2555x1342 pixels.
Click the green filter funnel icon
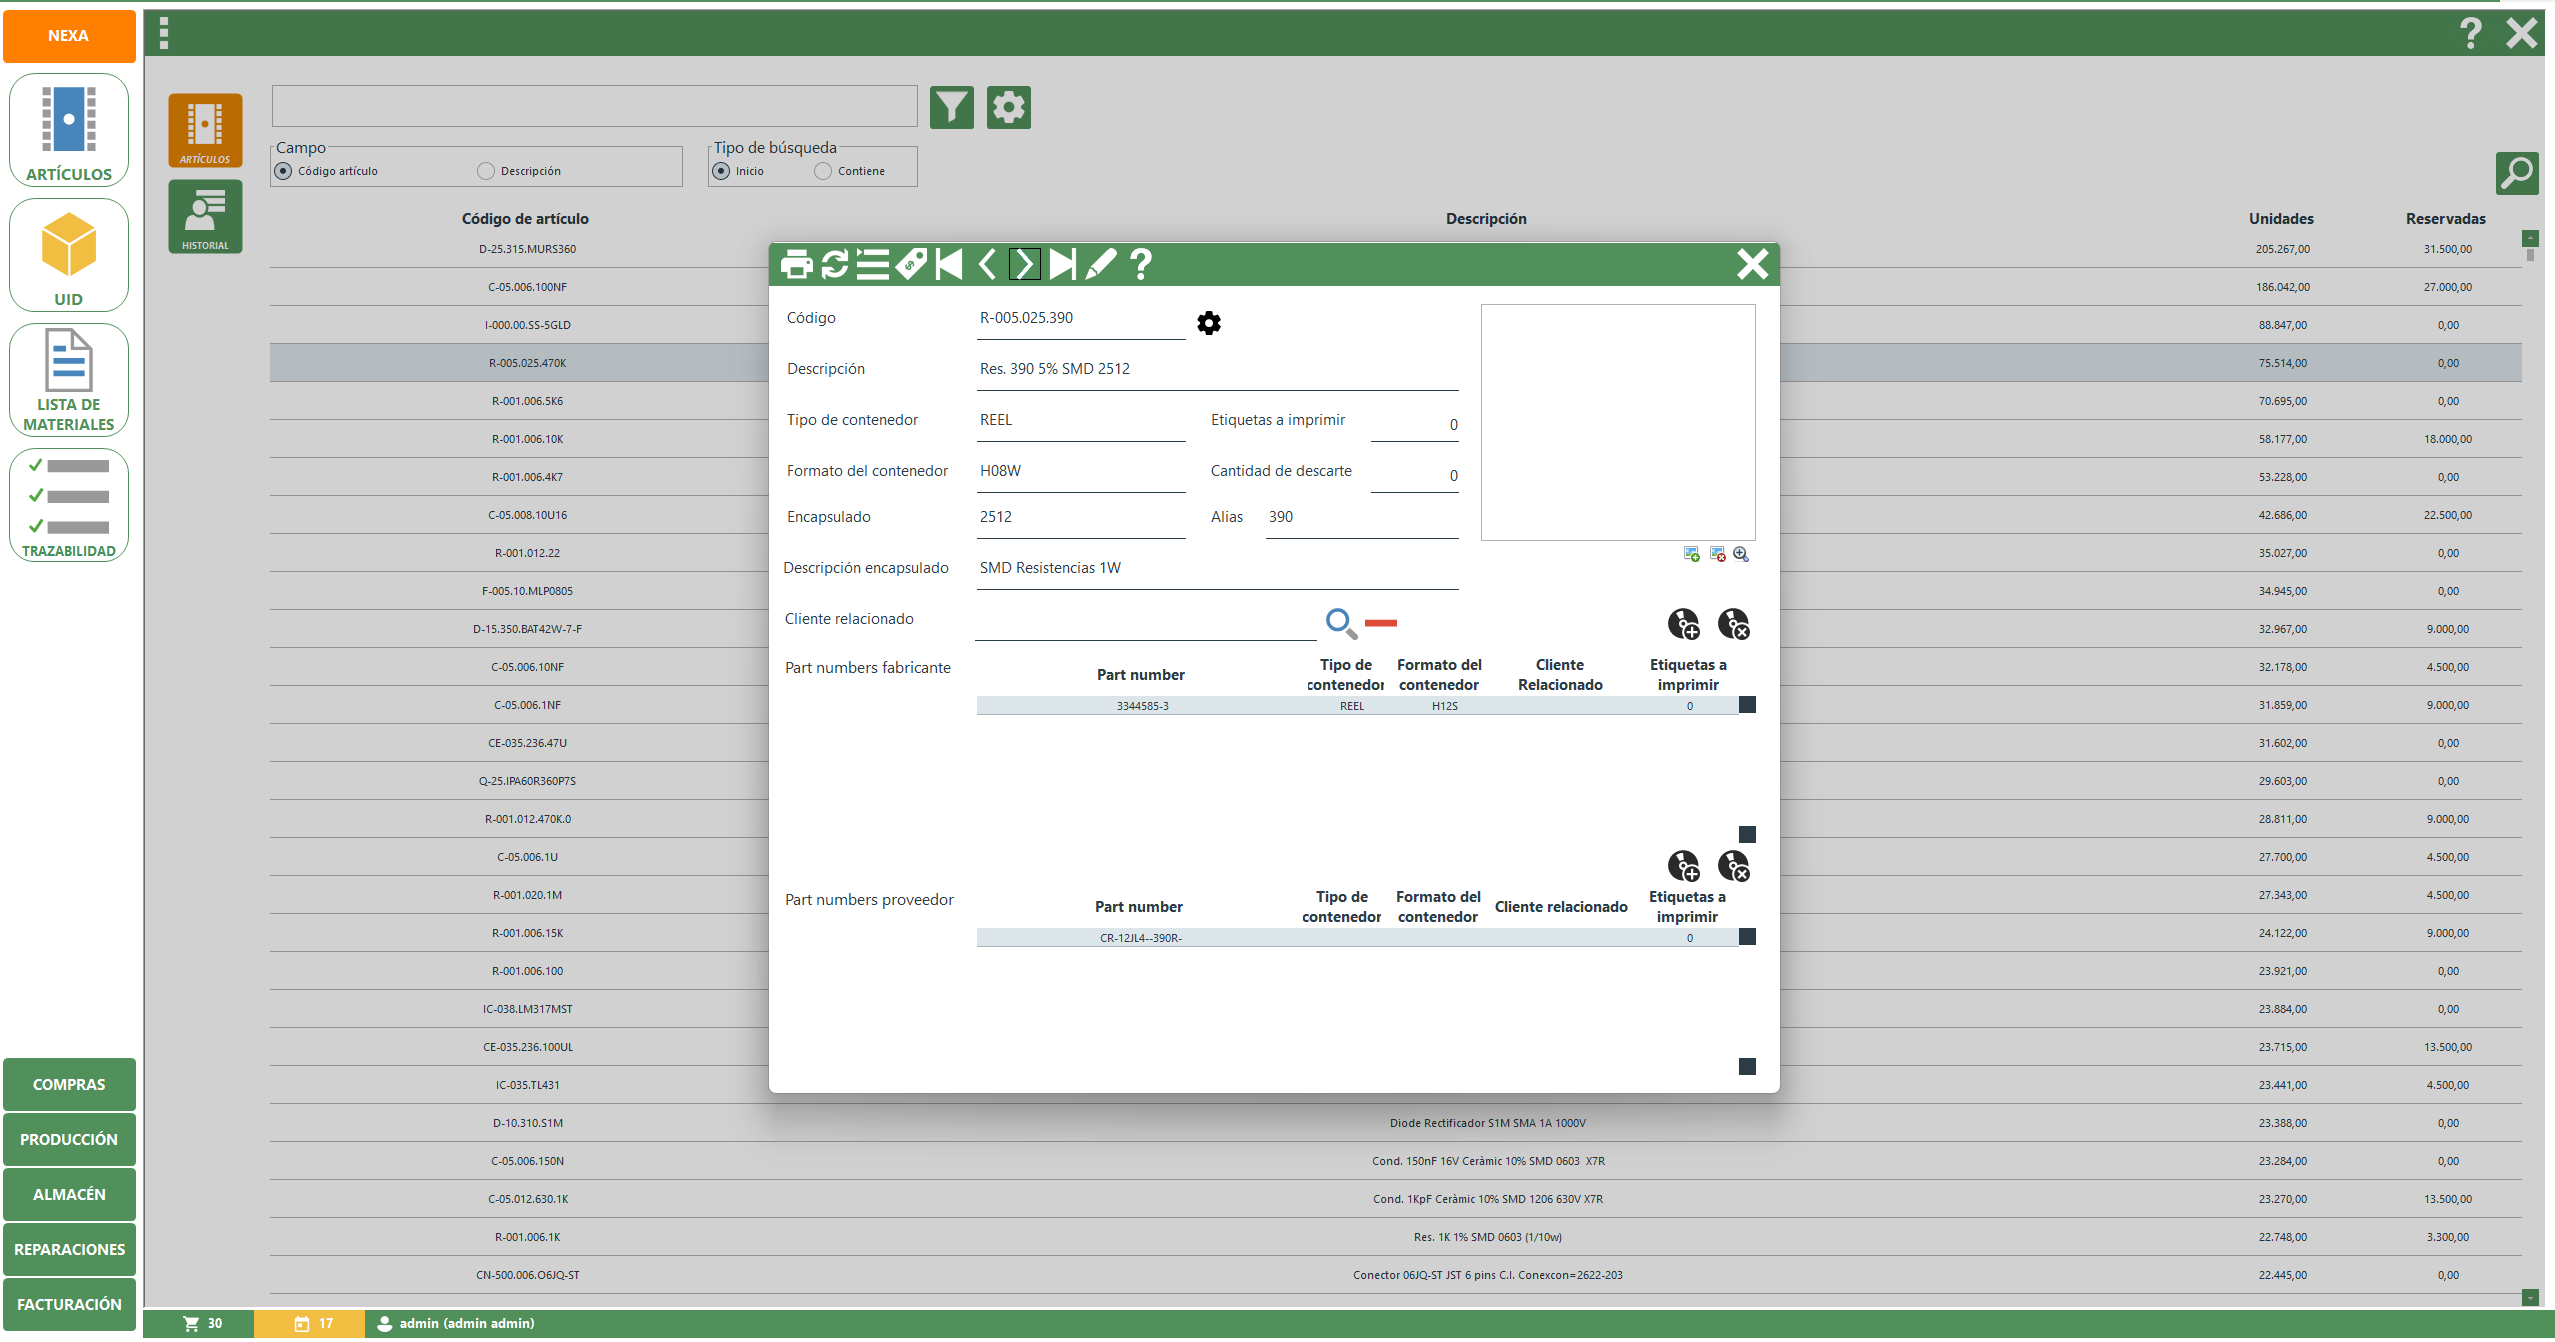[951, 107]
